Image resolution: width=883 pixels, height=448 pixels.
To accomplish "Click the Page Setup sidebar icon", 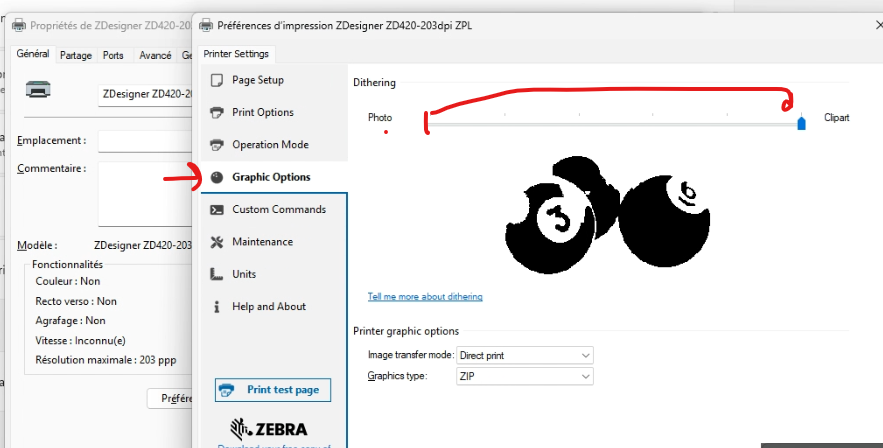I will (x=215, y=80).
